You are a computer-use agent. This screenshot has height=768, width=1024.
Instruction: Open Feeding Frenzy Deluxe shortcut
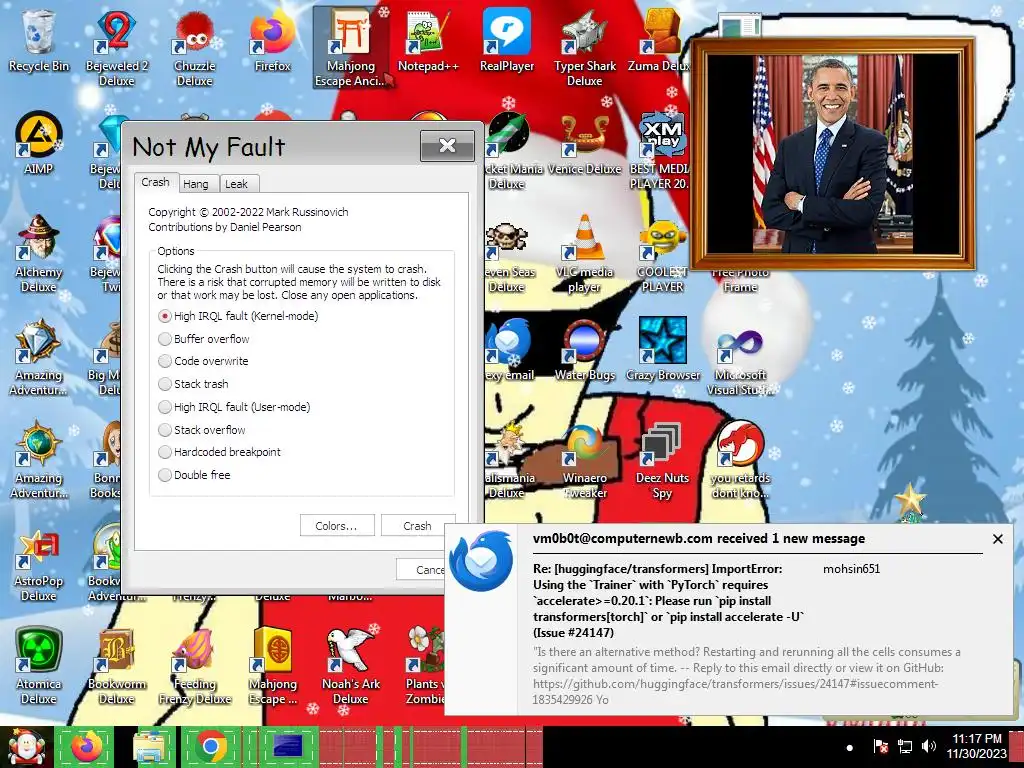coord(194,666)
